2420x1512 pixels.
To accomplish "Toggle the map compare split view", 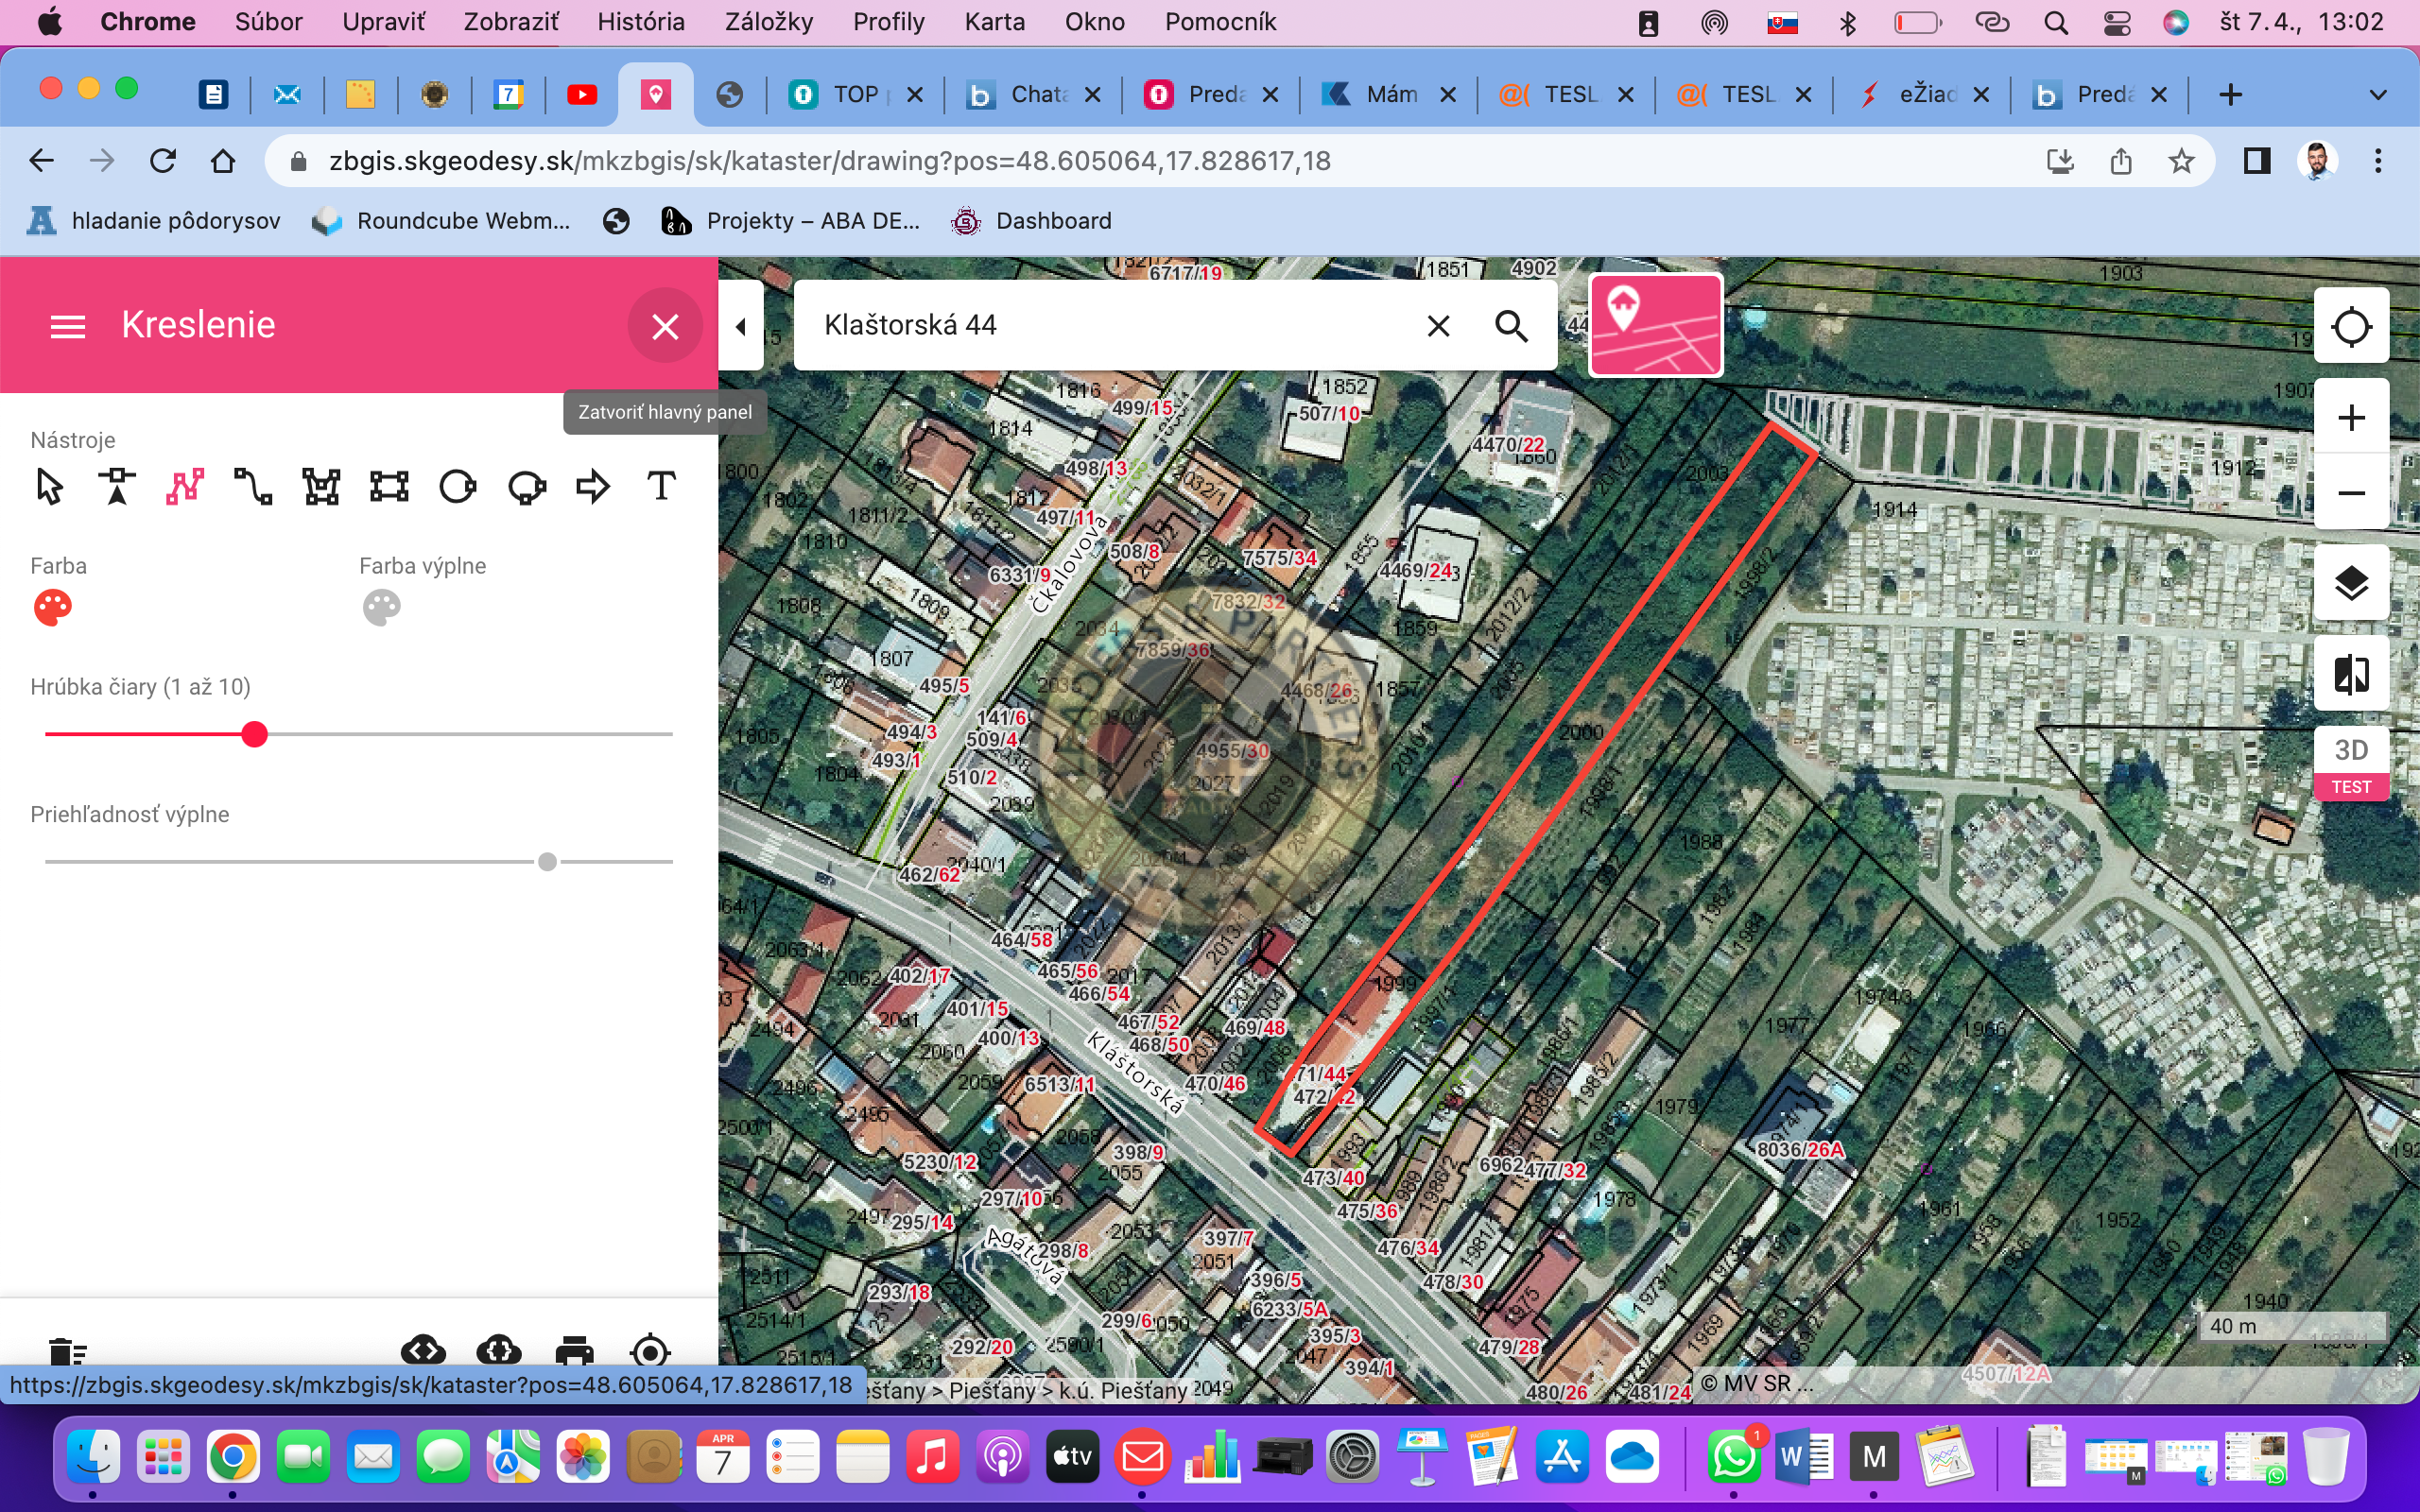I will coord(2351,673).
